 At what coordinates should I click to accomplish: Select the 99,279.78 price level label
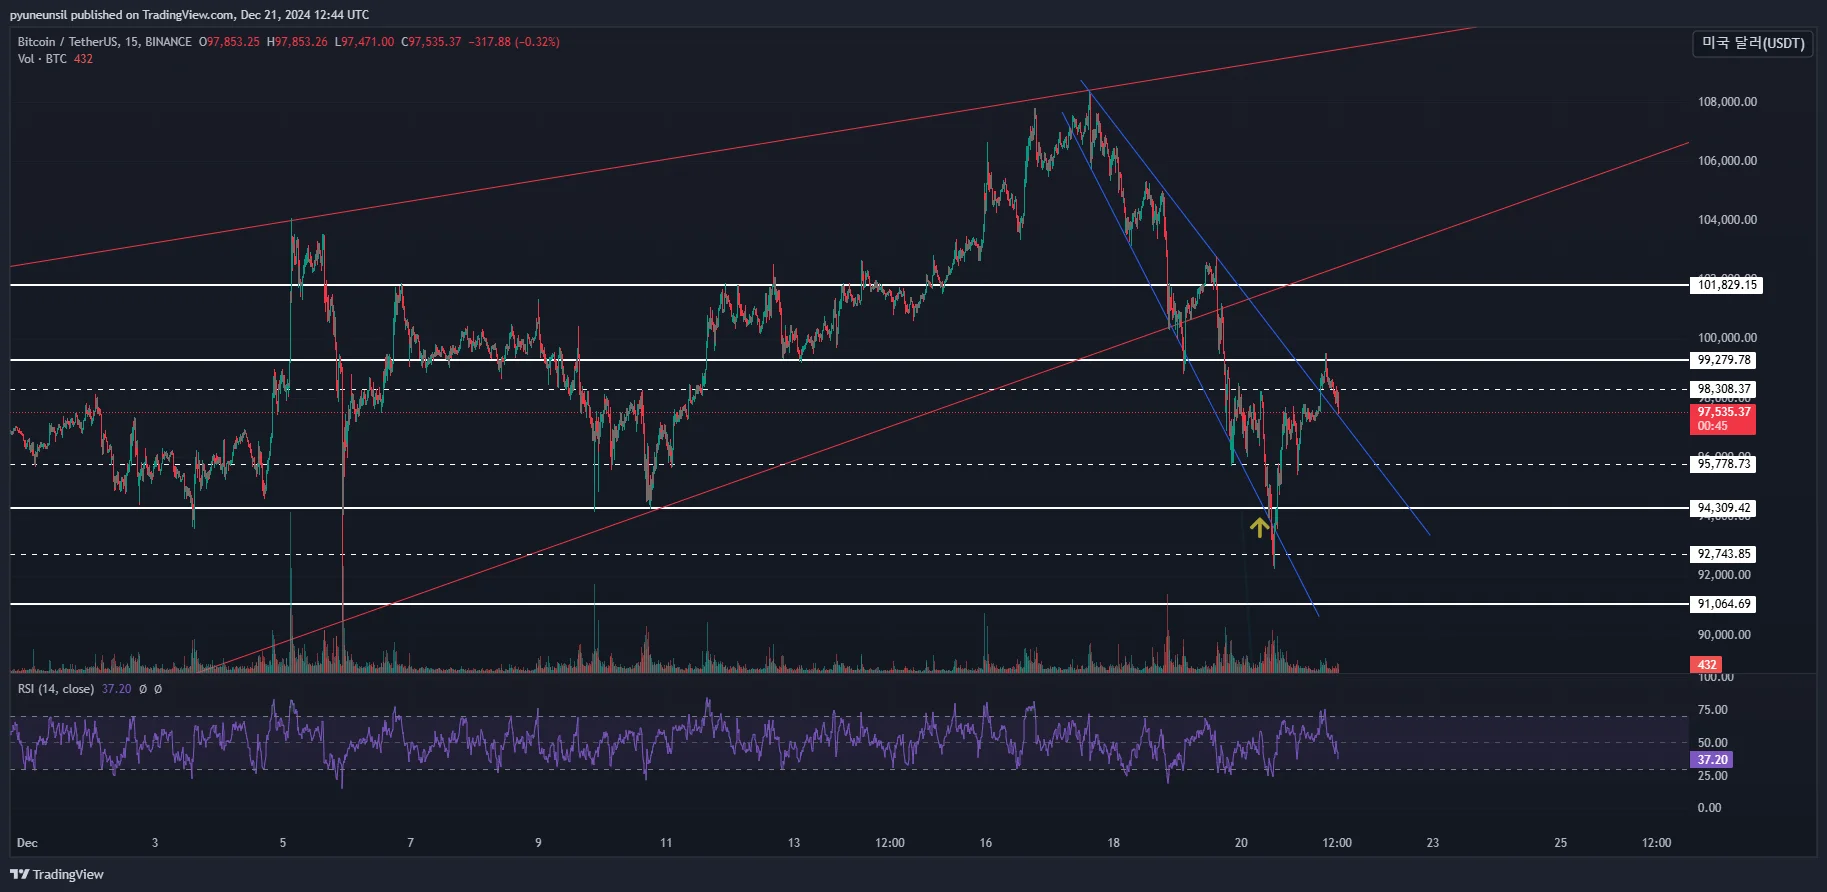tap(1724, 360)
